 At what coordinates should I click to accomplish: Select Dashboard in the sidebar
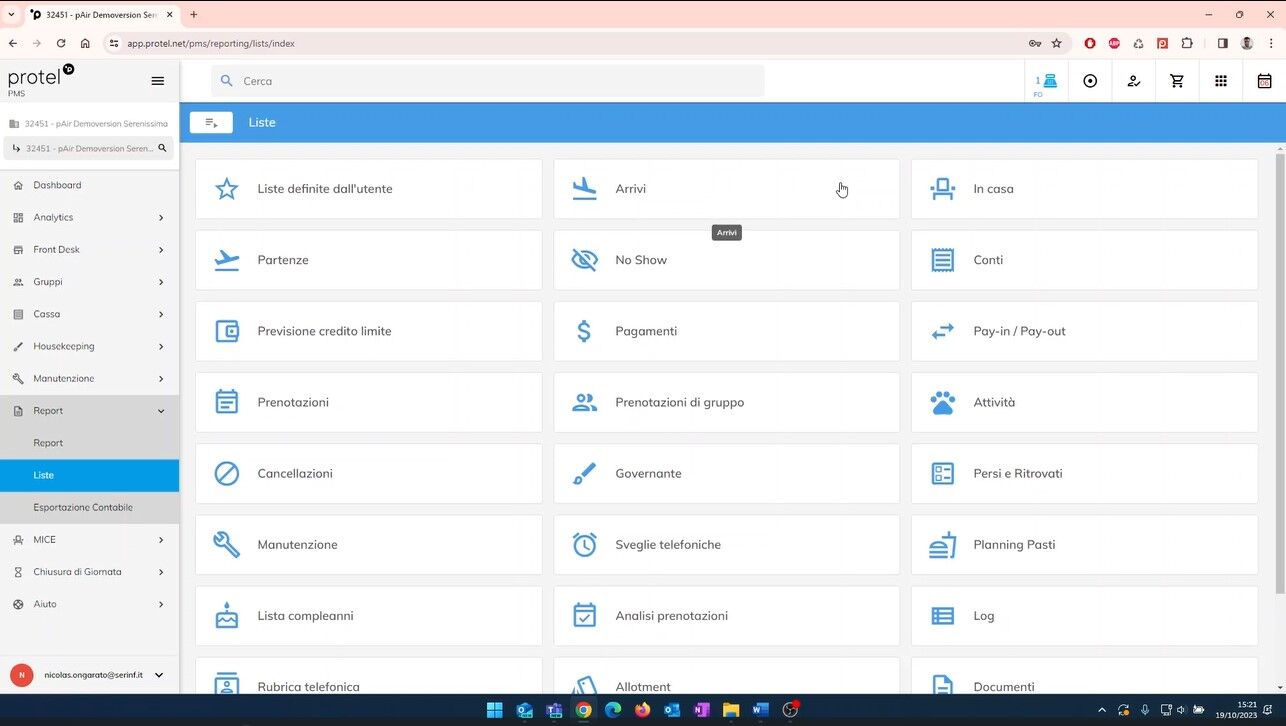coord(57,185)
